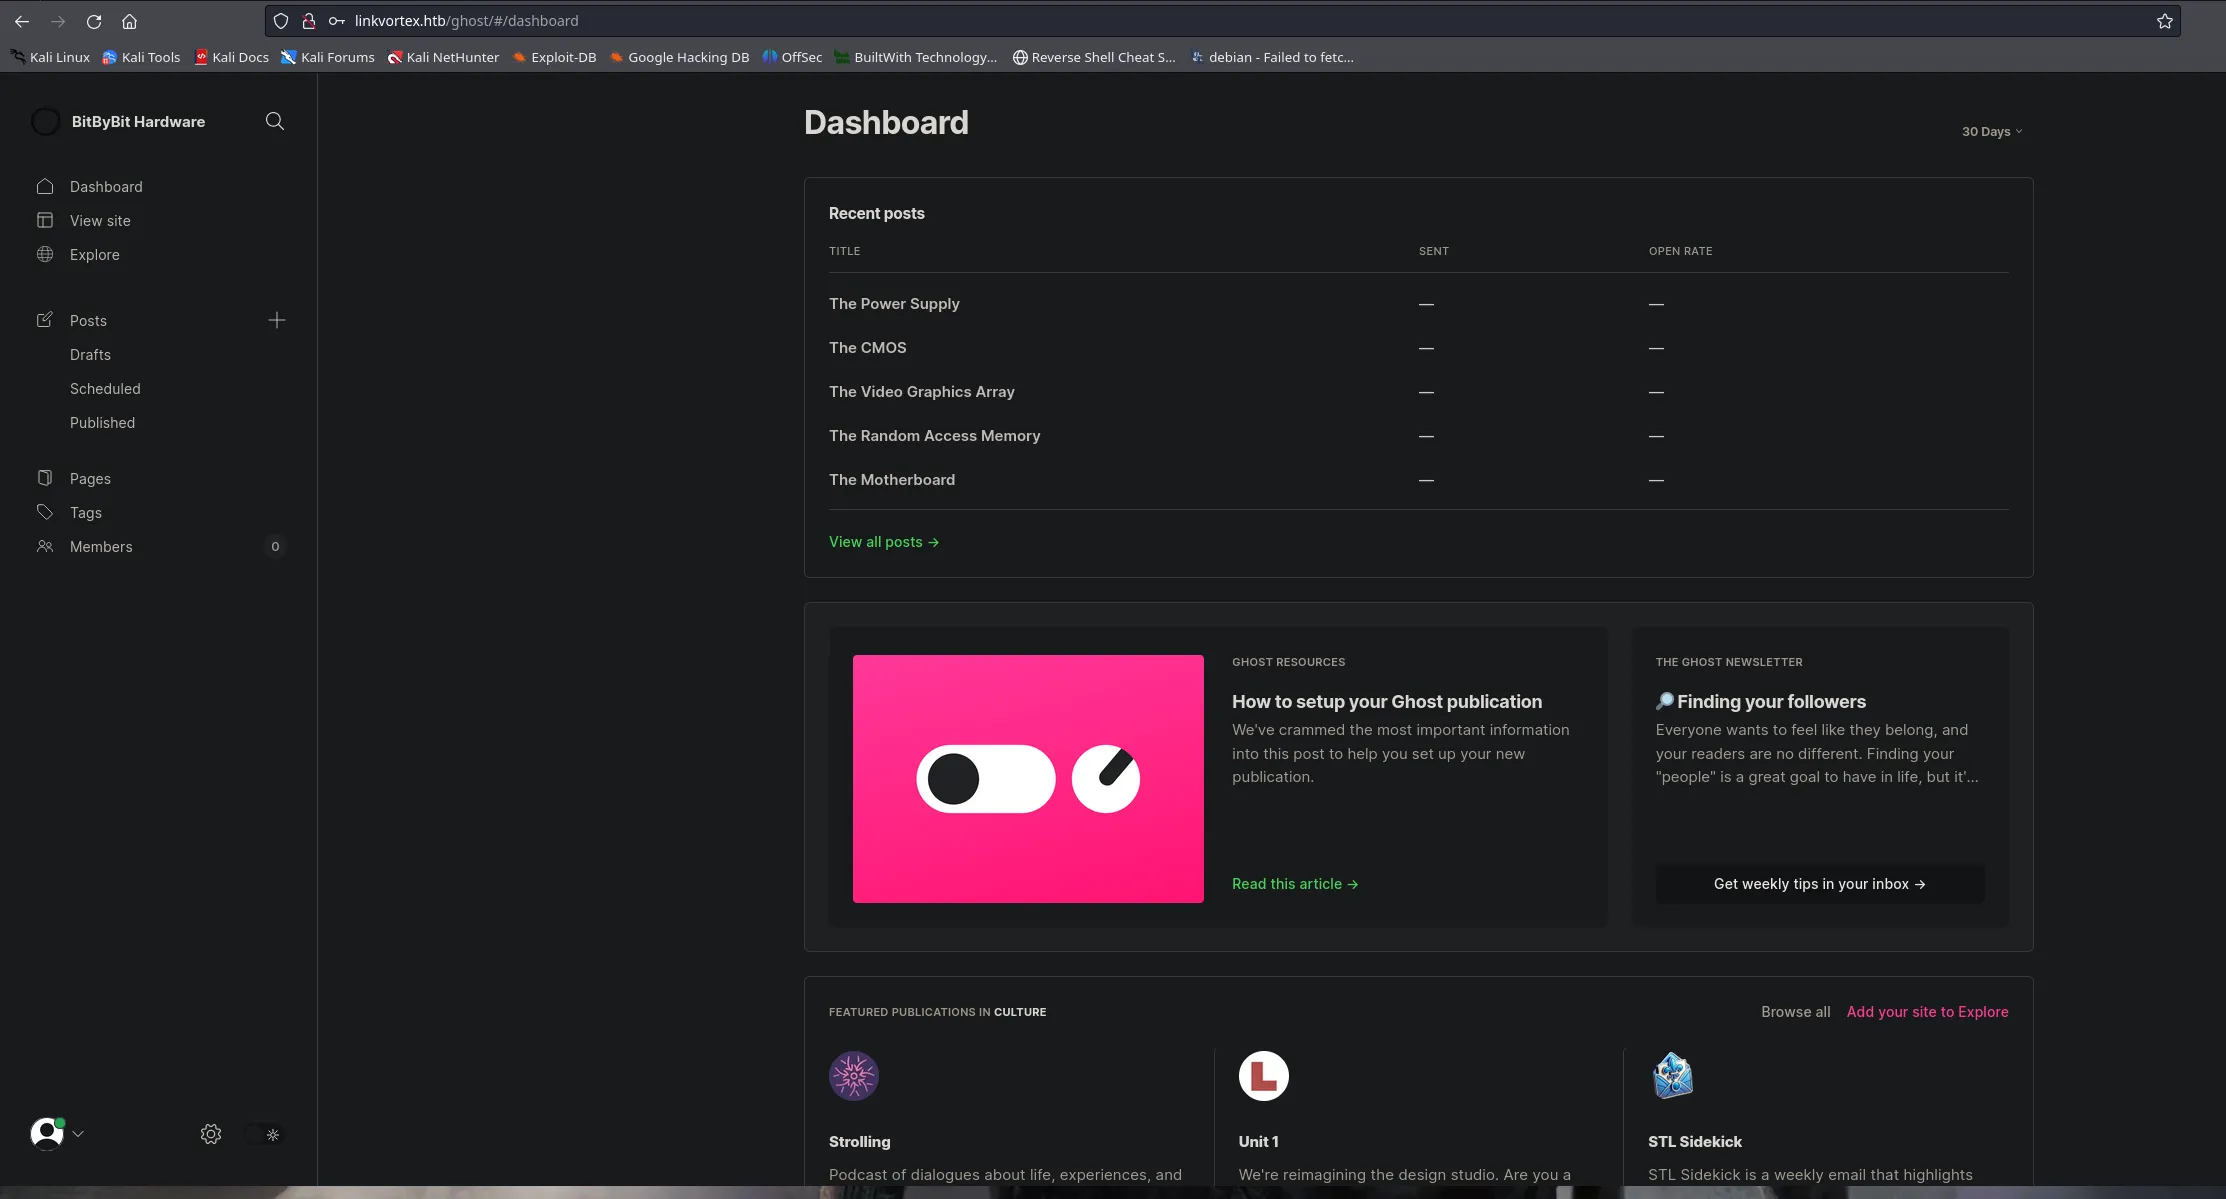The image size is (2226, 1199).
Task: Open the Read this article link
Action: (1294, 884)
